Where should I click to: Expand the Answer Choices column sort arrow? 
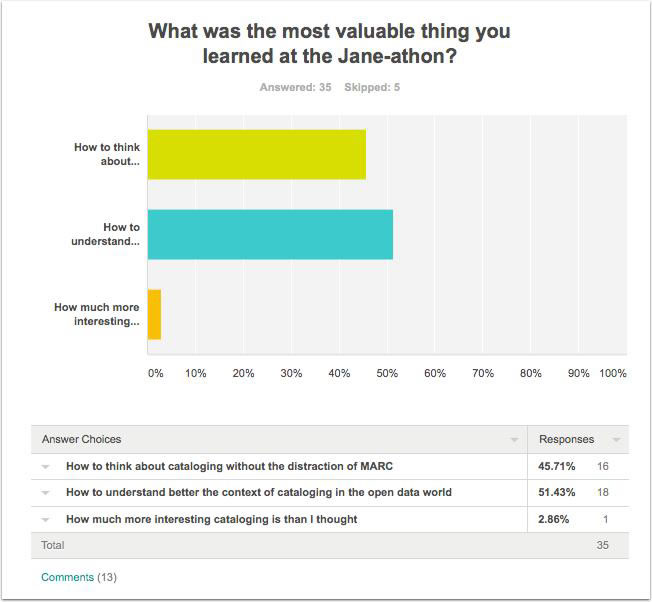(x=514, y=440)
